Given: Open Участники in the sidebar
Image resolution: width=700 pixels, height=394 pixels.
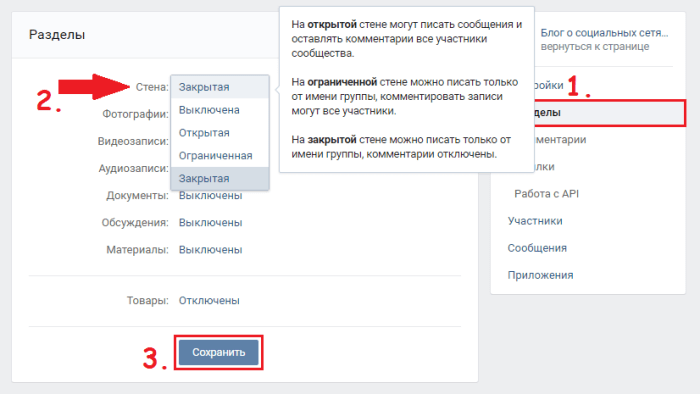Looking at the screenshot, I should point(535,221).
